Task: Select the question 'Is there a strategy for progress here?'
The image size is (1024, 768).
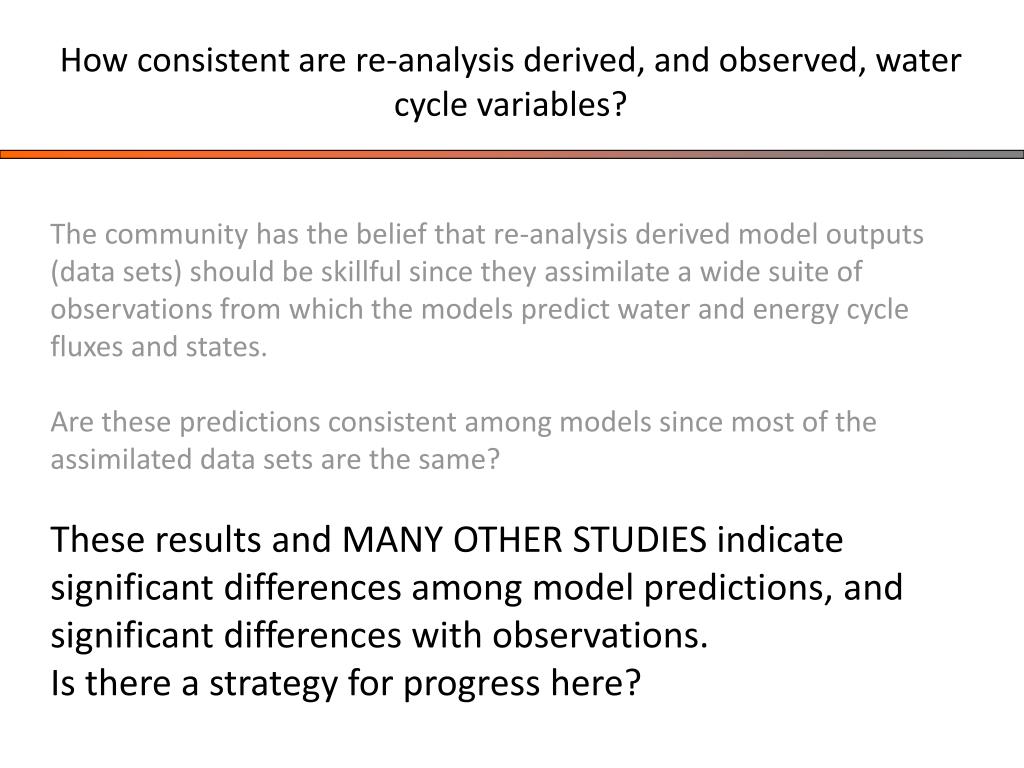Action: (x=345, y=684)
